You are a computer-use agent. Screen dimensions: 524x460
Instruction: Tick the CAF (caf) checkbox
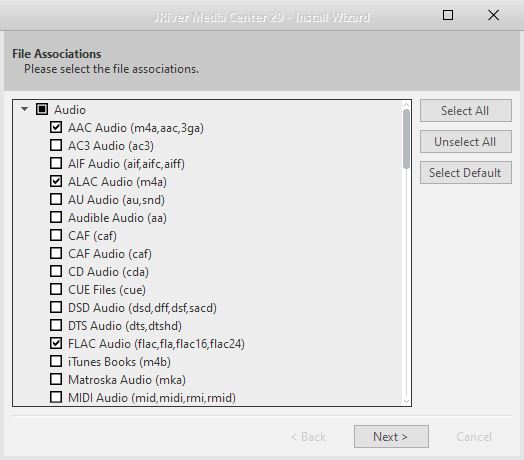[x=56, y=235]
